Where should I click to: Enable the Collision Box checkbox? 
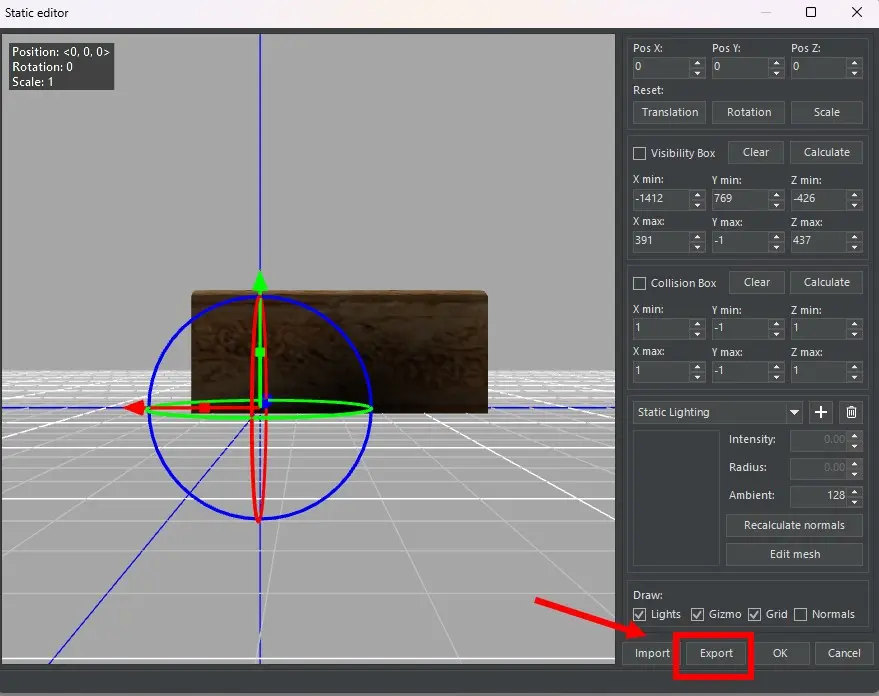pyautogui.click(x=640, y=284)
